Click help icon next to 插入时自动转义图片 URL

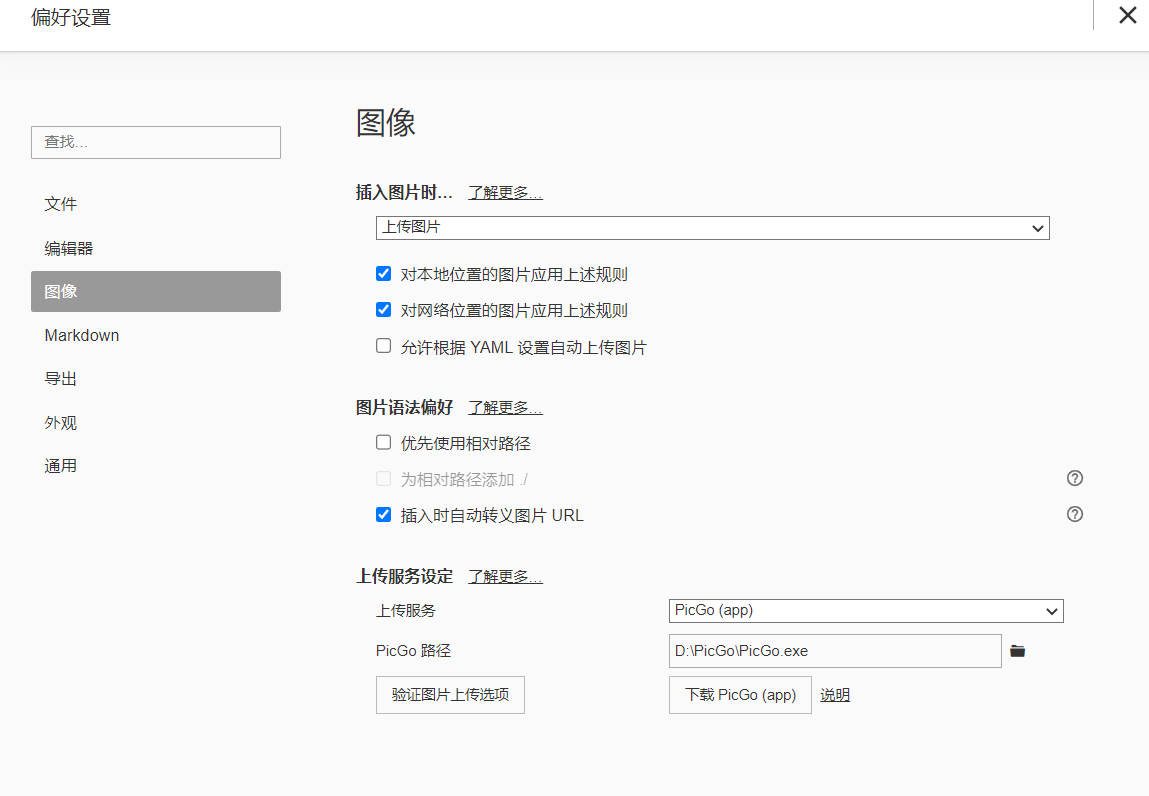point(1075,515)
